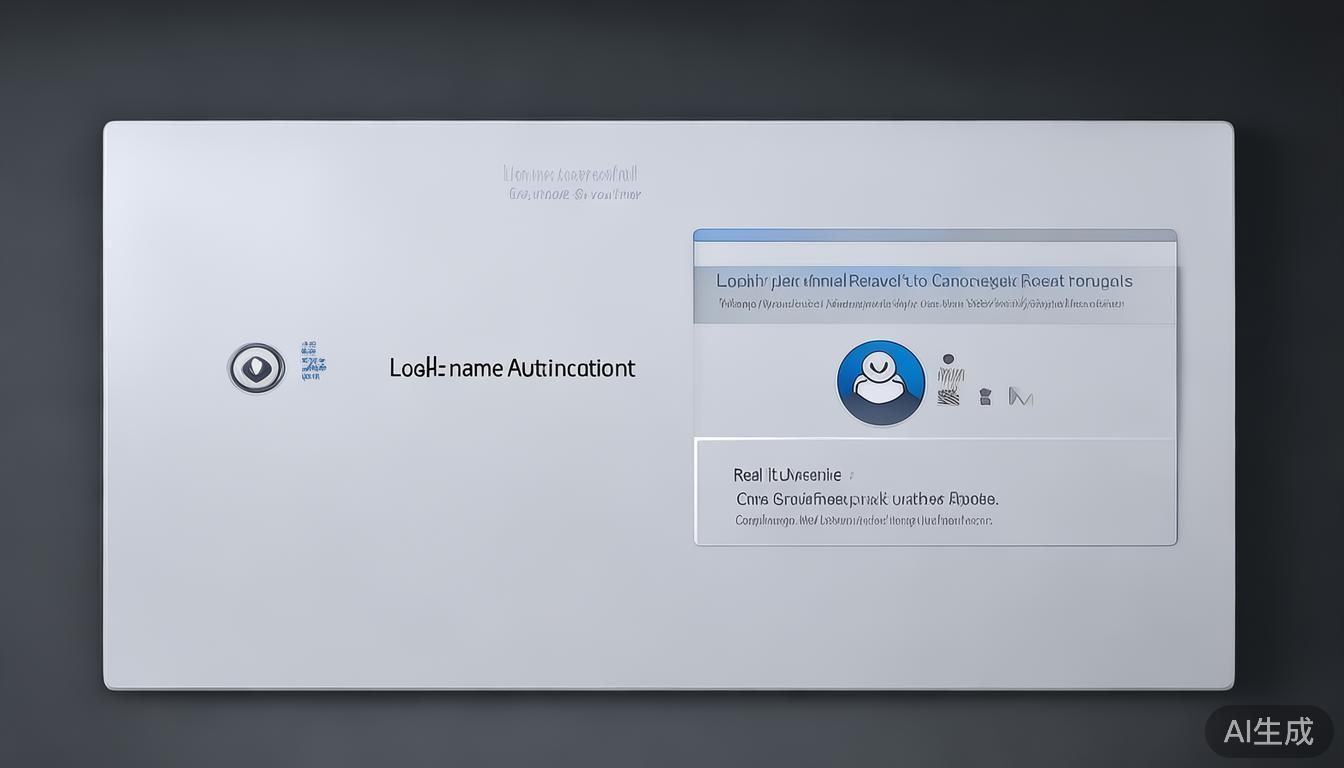
Task: Select the 'Lophr perc' dialog header text
Action: (x=924, y=281)
